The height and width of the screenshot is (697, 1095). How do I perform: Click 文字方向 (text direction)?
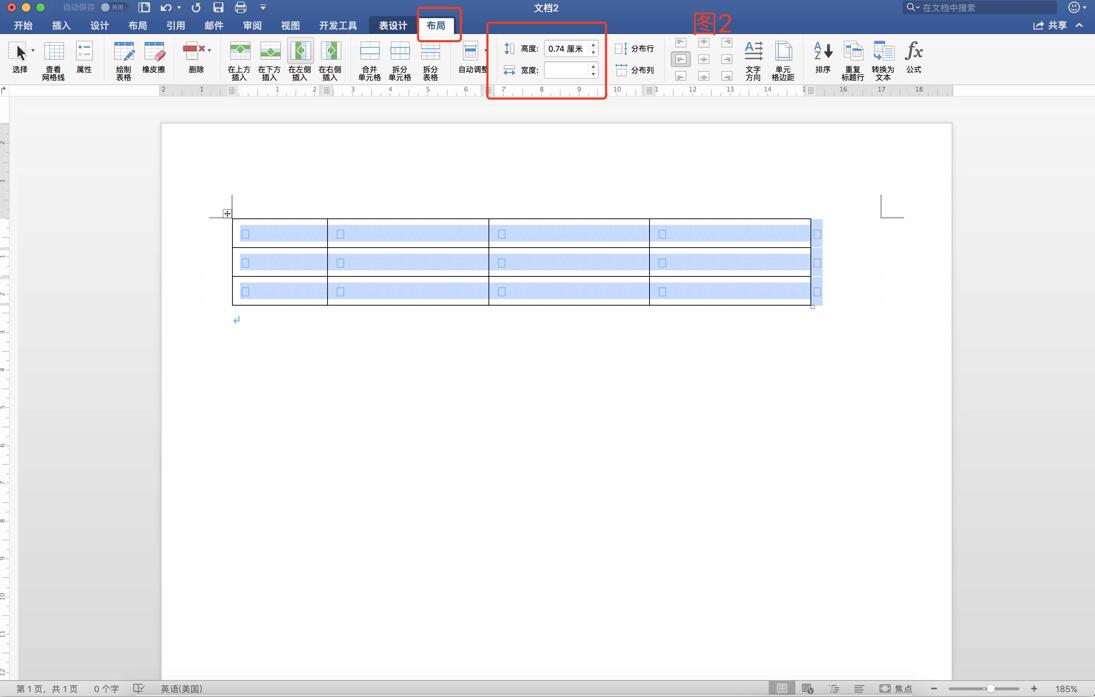click(753, 61)
